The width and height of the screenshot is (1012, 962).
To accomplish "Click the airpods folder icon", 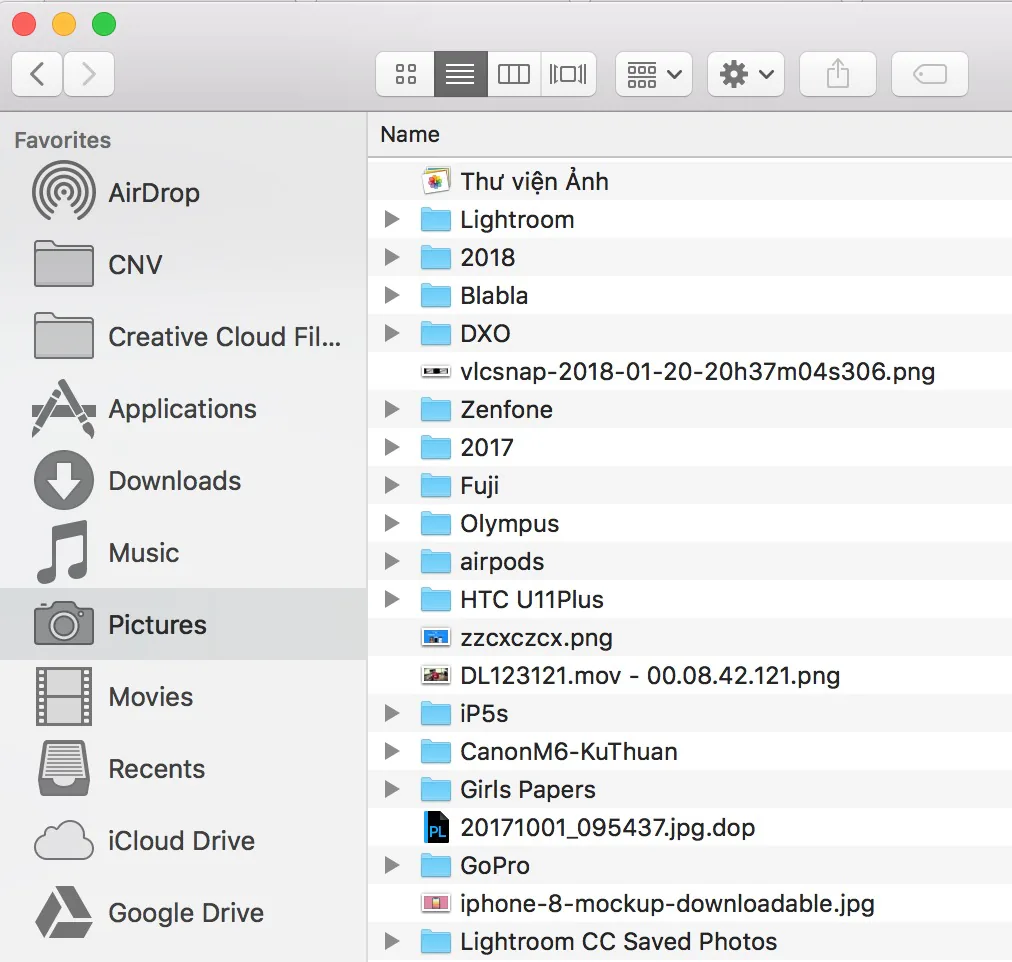I will tap(436, 561).
